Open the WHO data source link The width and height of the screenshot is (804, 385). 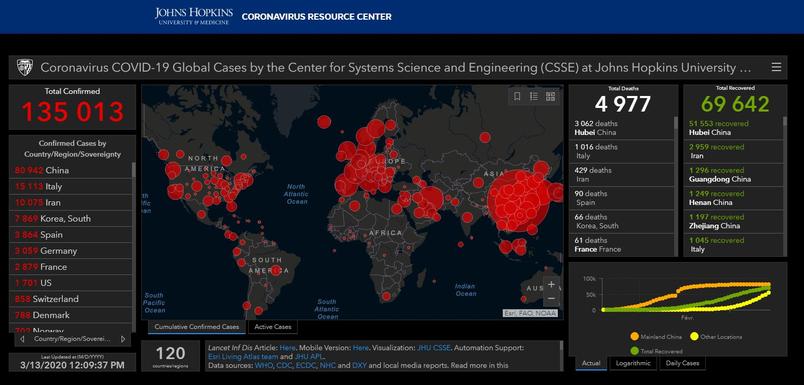coord(263,366)
